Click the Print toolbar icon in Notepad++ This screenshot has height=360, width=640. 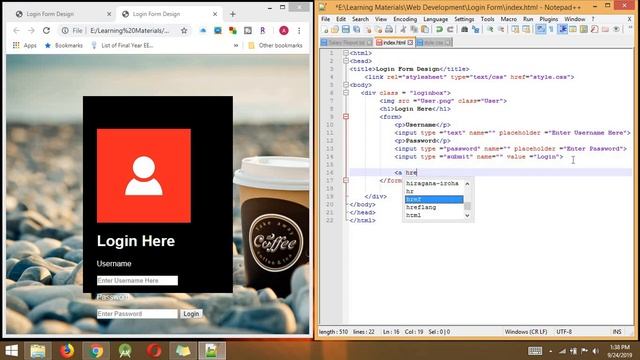coord(389,29)
